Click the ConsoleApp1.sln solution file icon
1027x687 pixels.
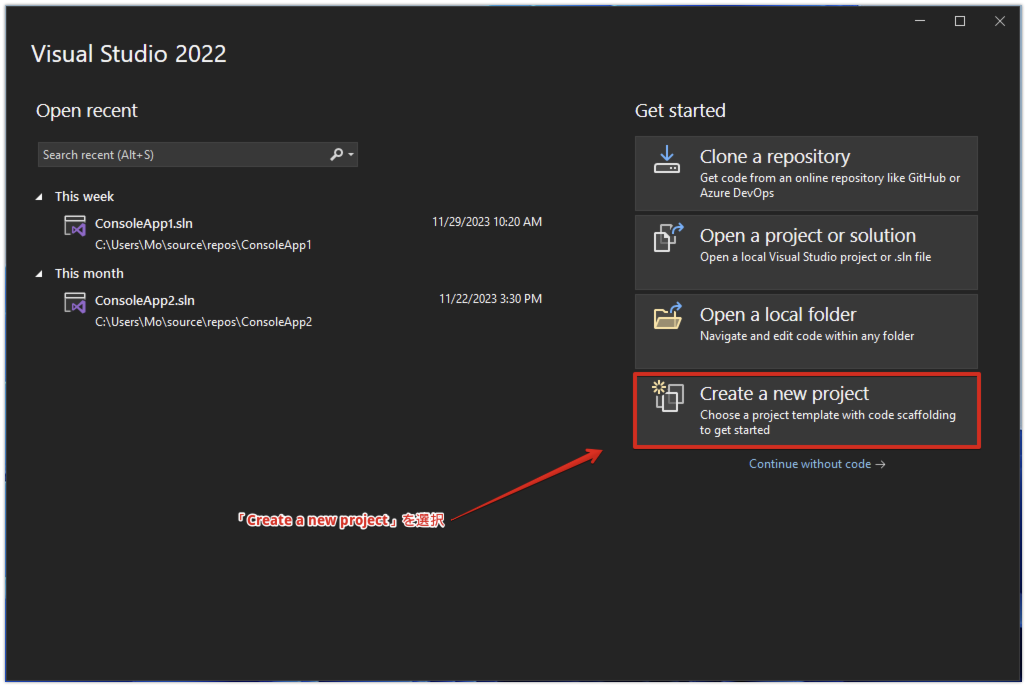pos(75,226)
